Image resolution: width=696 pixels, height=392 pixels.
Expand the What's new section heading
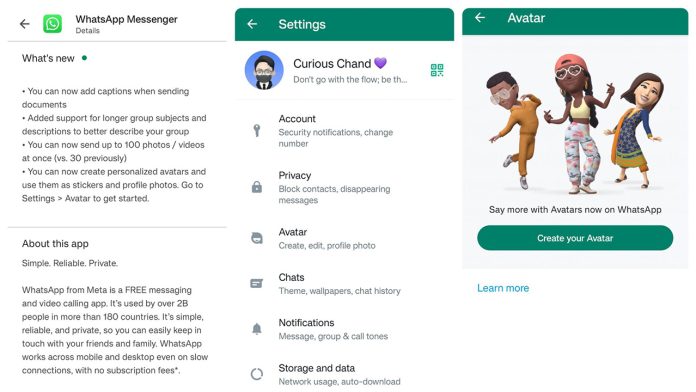[x=48, y=58]
